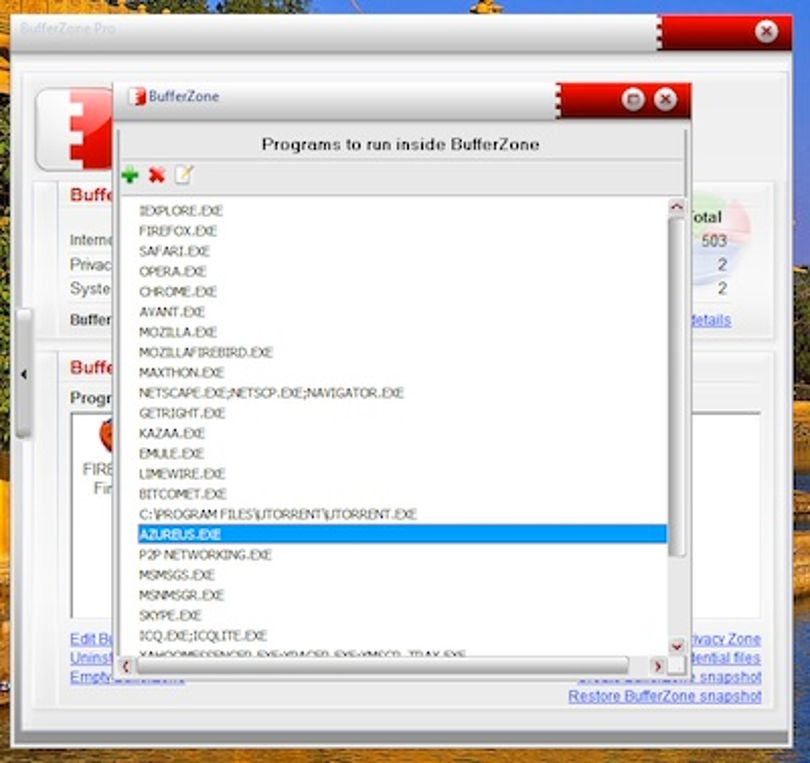The image size is (810, 763).
Task: Click the list's scroll down arrow
Action: (x=677, y=646)
